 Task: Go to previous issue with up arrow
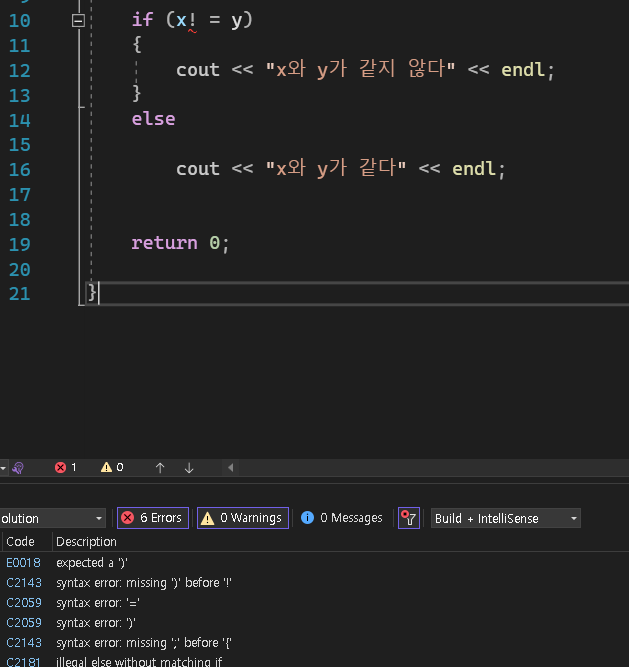(160, 467)
